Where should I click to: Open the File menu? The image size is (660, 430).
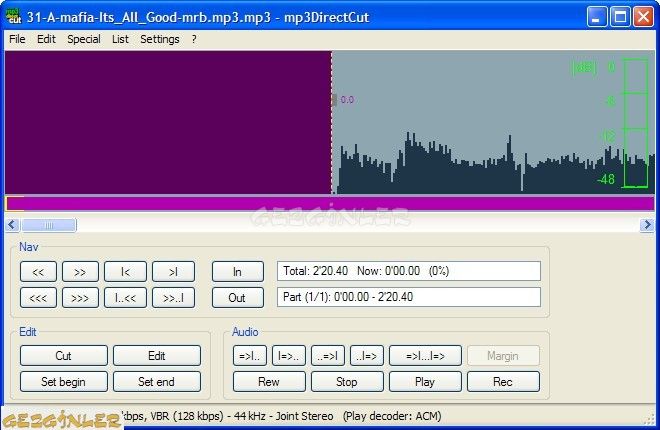tap(17, 40)
